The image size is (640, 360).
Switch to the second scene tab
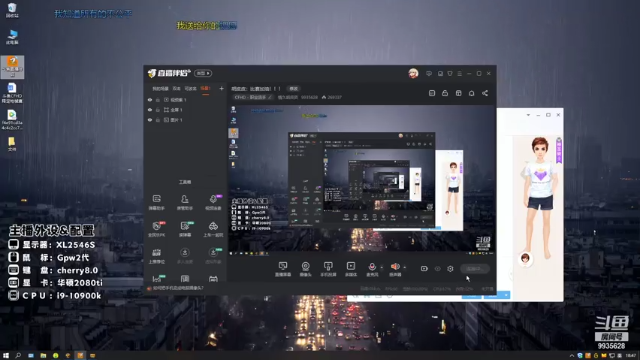(176, 89)
